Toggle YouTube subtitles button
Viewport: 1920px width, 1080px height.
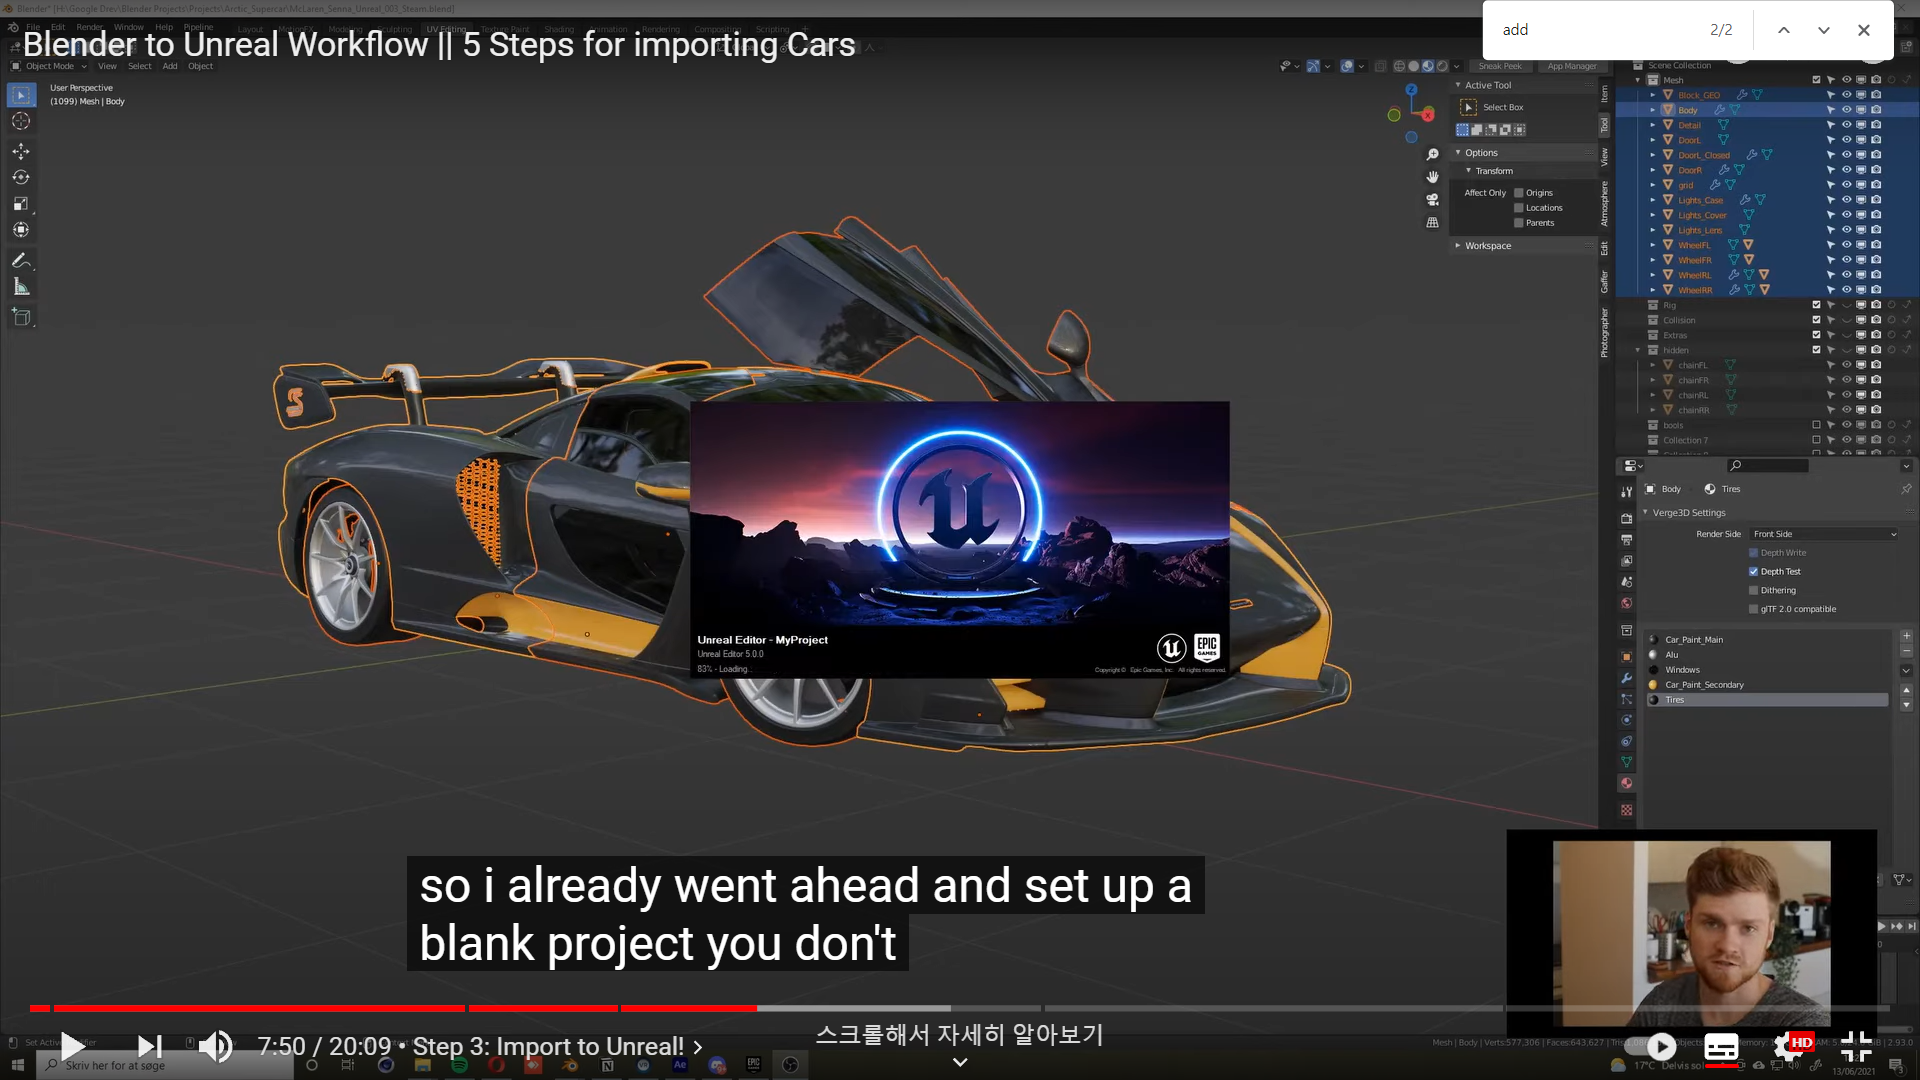pos(1721,1047)
